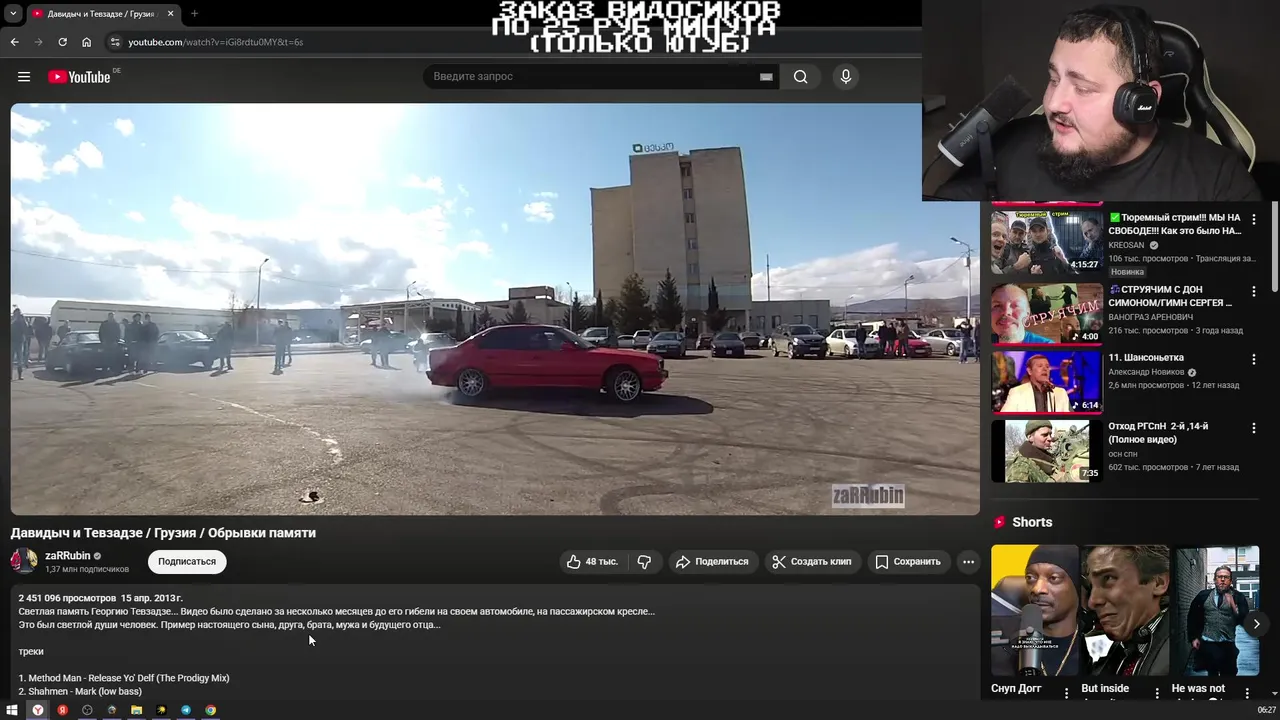This screenshot has height=720, width=1280.
Task: Close the 'Давидыч и Тевзадзе' tab
Action: click(170, 13)
